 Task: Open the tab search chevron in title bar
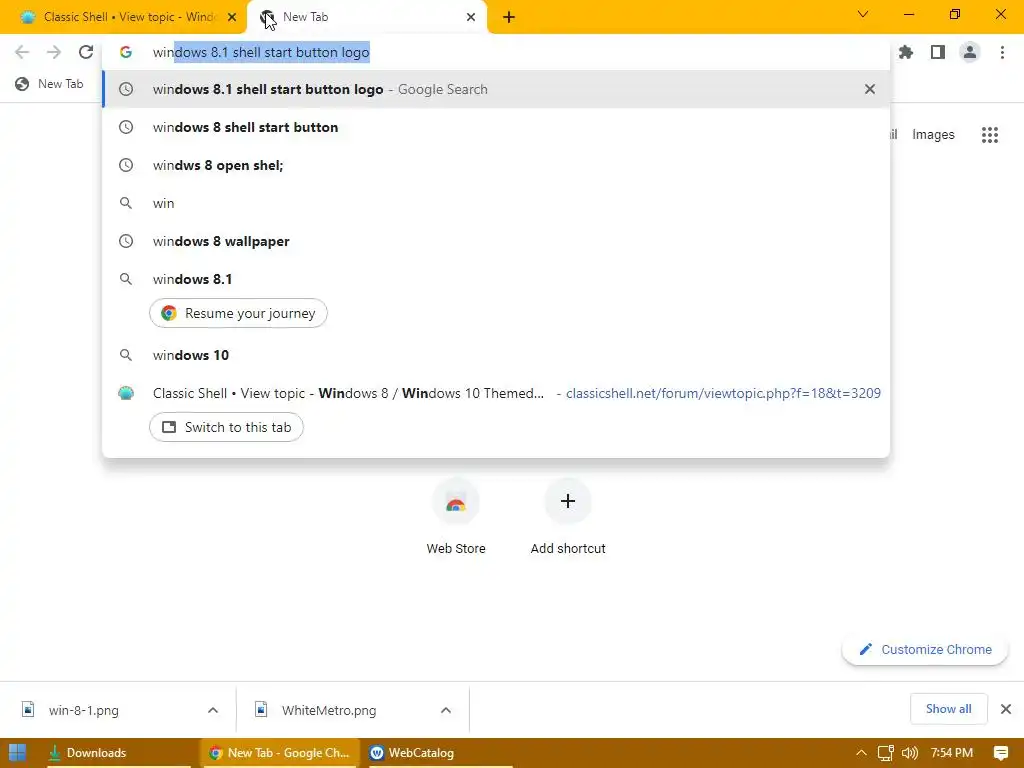point(863,14)
